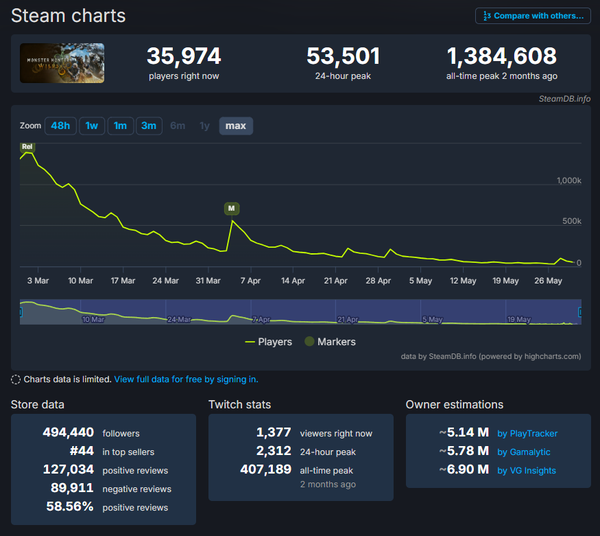Click the compare icon in Compare button
Screen dimensions: 600x536
[x=487, y=16]
